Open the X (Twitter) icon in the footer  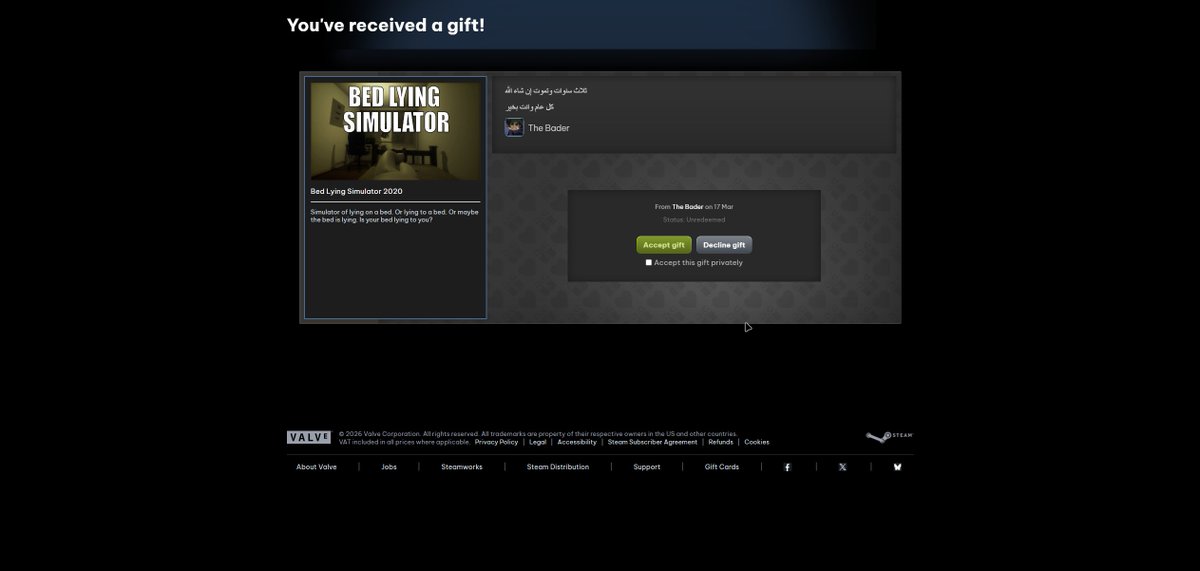point(842,467)
